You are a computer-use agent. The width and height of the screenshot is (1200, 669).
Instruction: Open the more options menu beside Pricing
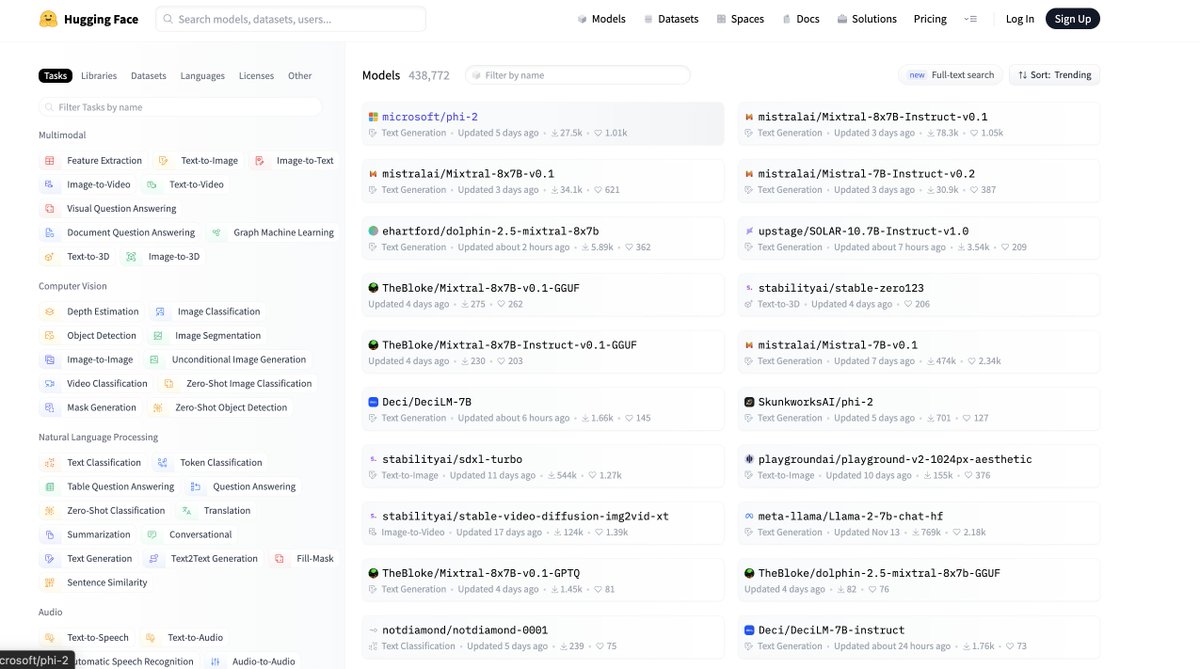tap(970, 19)
